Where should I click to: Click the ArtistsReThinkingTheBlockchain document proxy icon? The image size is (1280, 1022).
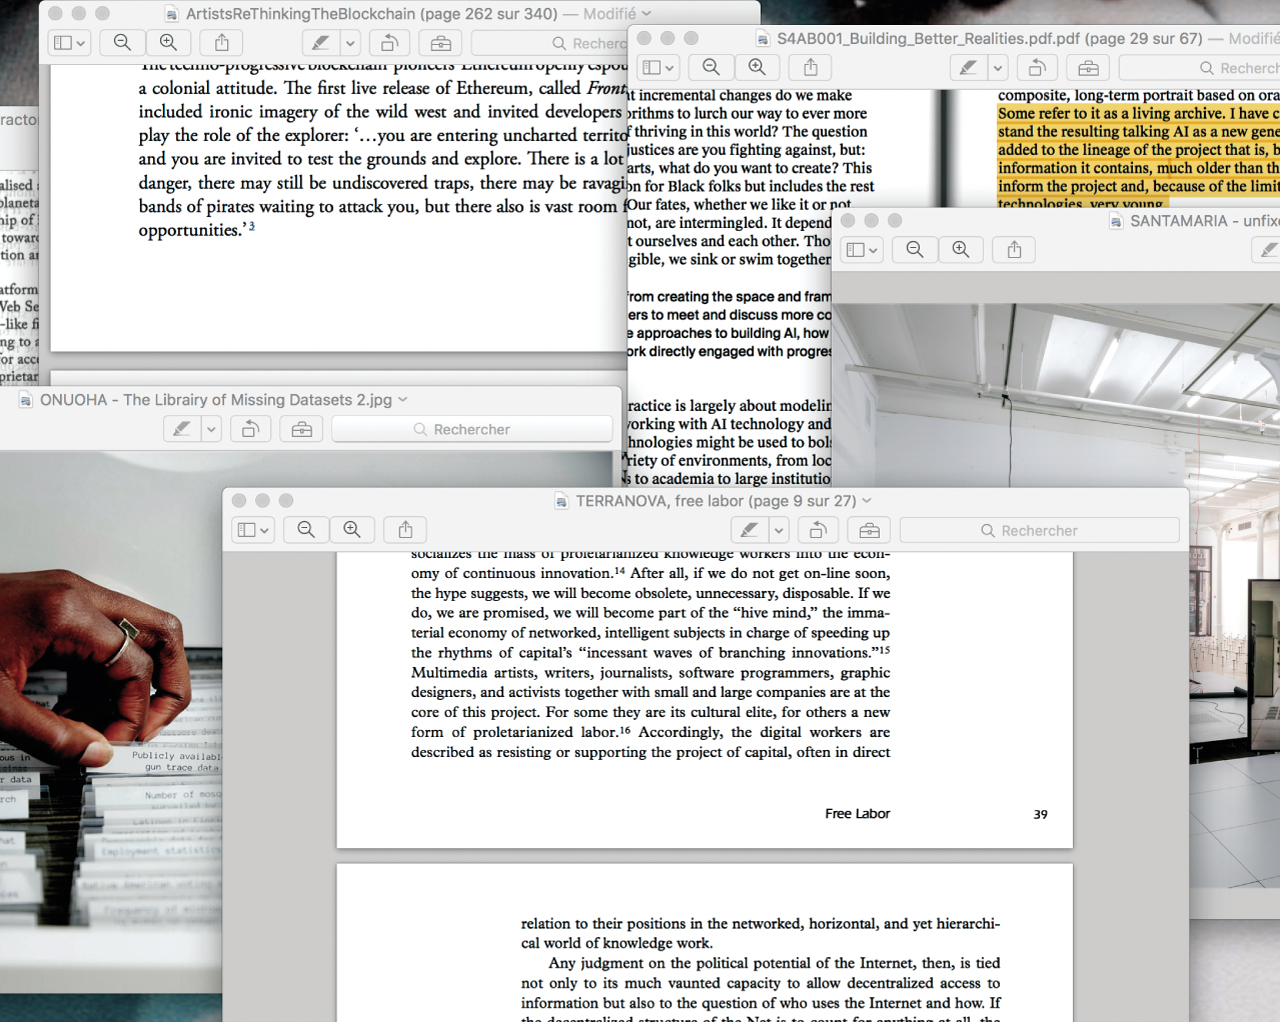(172, 14)
